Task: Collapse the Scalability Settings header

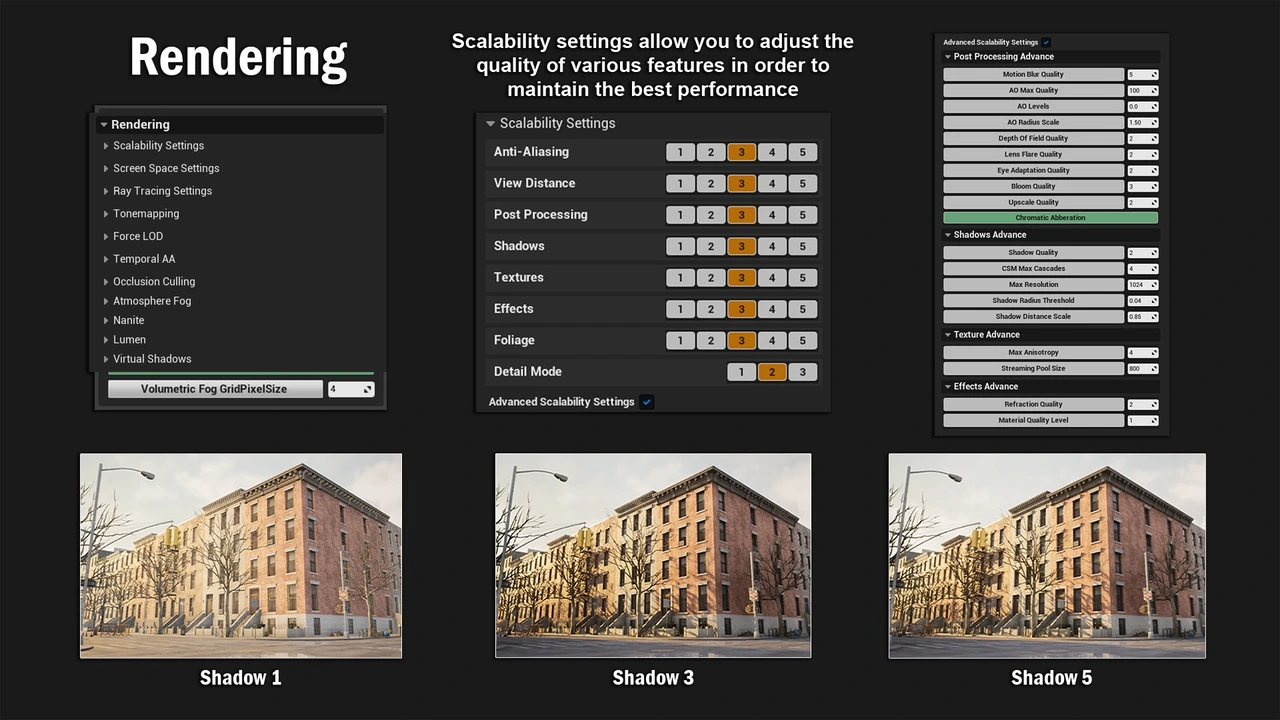Action: pos(491,124)
